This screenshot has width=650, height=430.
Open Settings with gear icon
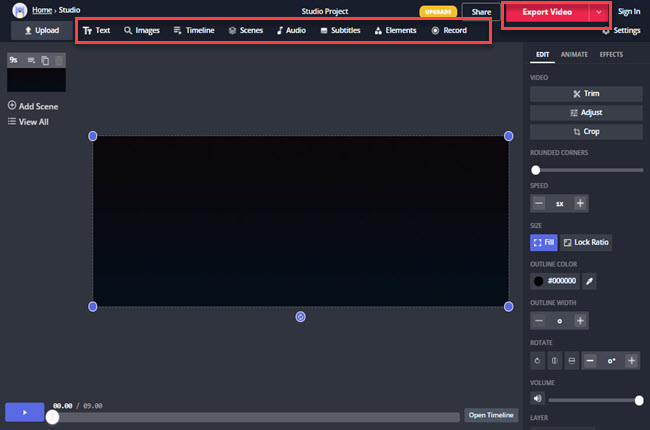coord(621,30)
